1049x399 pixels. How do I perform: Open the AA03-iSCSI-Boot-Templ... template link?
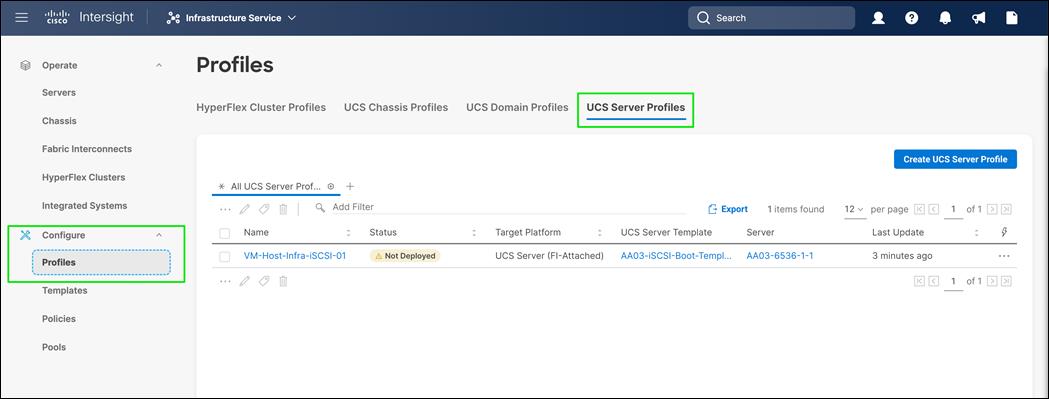click(676, 256)
